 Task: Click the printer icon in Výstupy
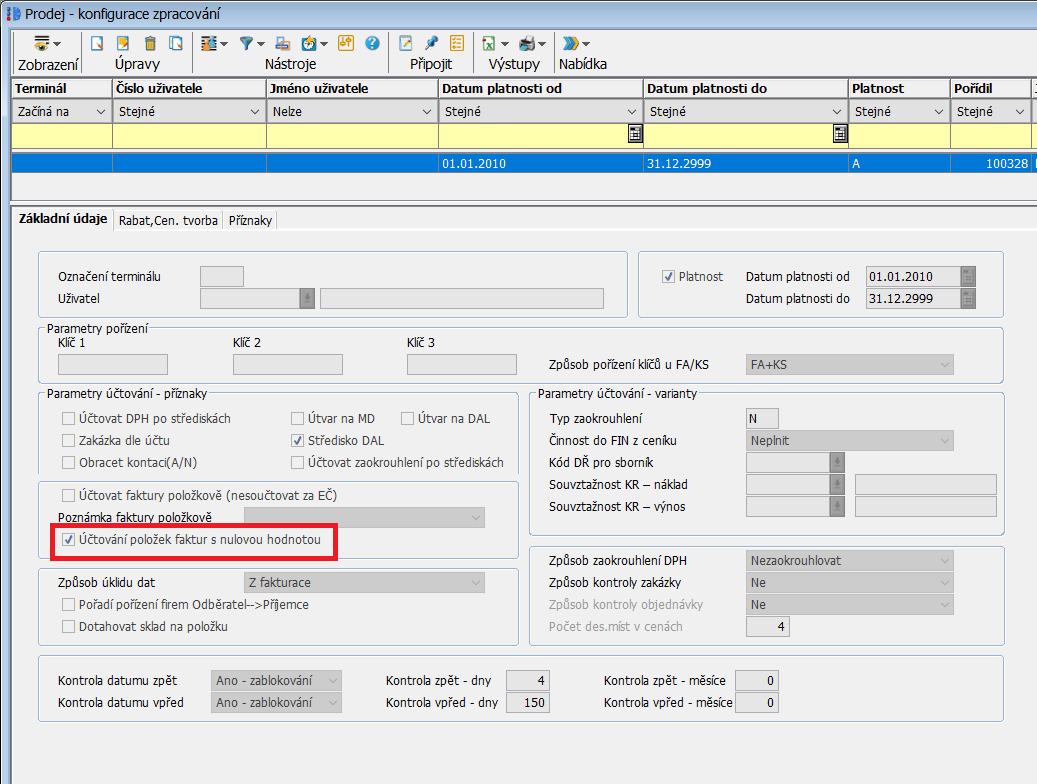point(527,44)
